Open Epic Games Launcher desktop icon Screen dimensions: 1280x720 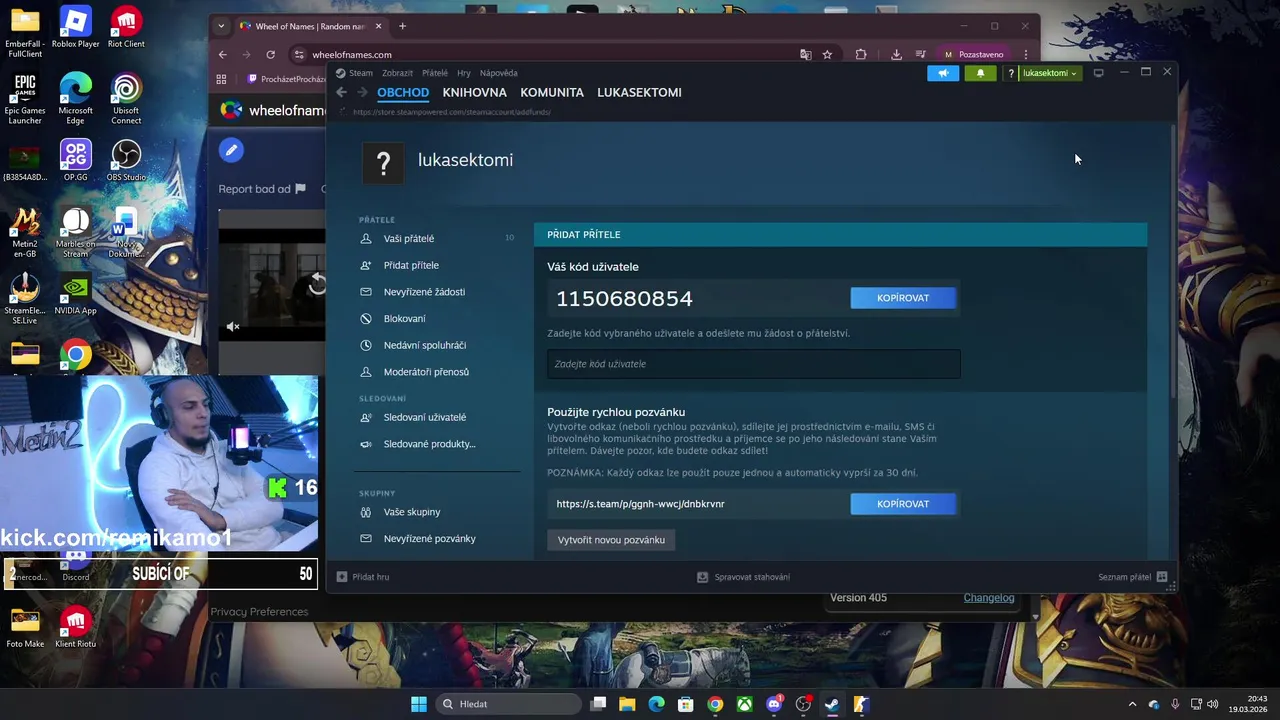tap(25, 100)
